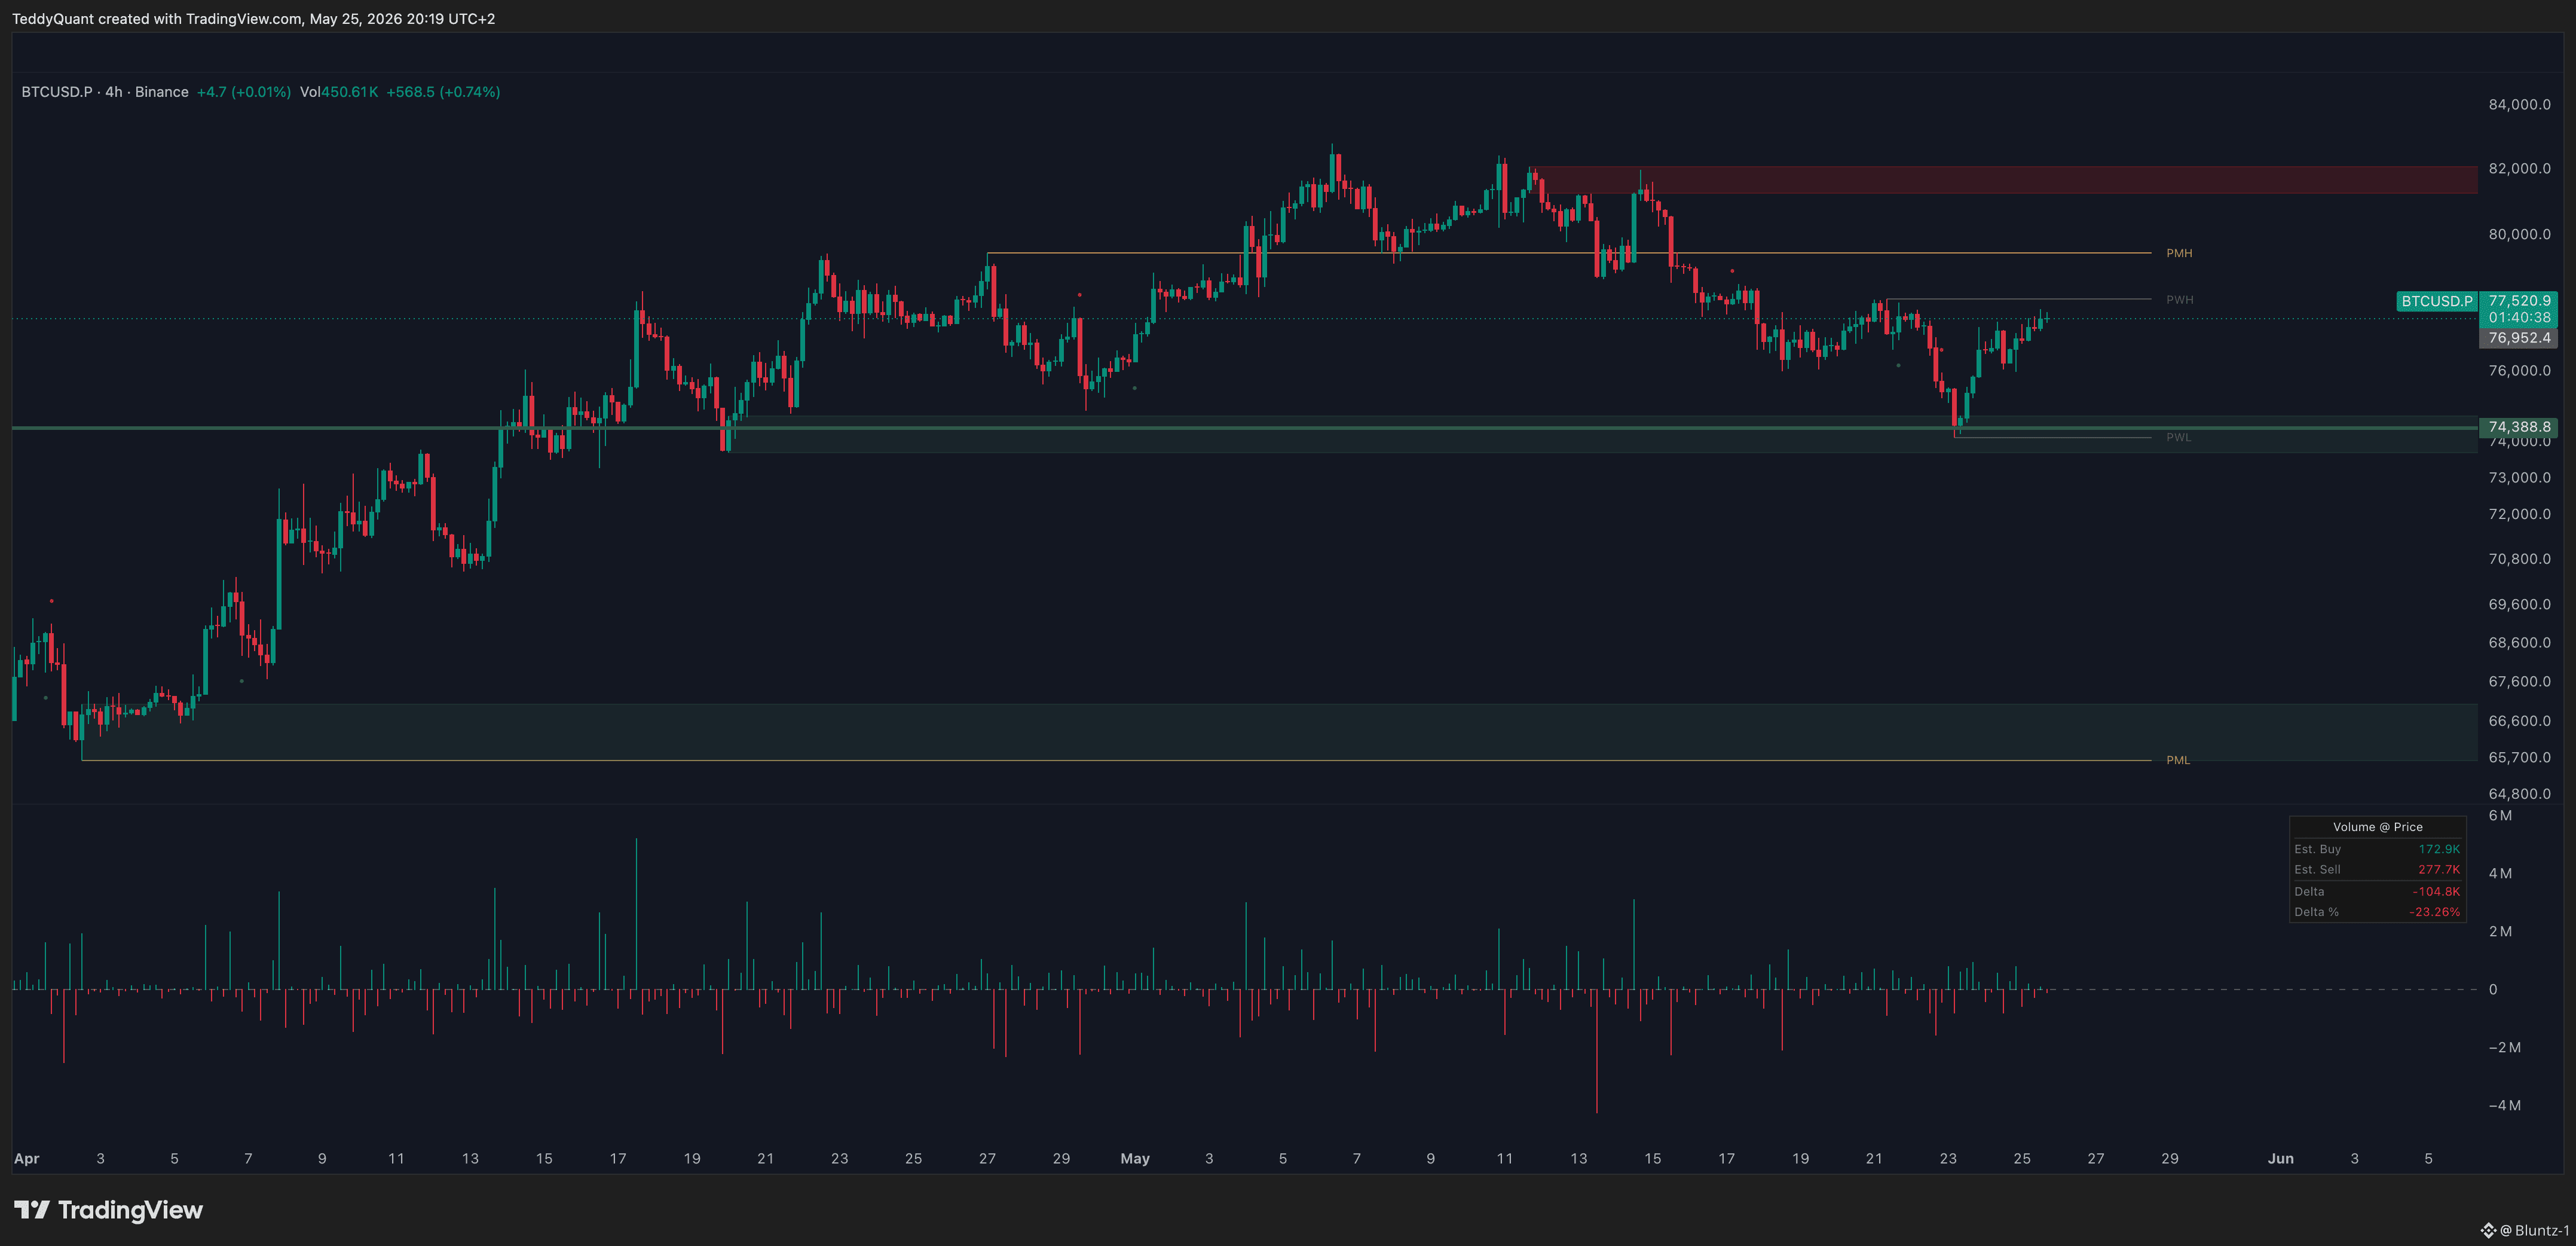The height and width of the screenshot is (1246, 2576).
Task: Click the TradingView logo icon
Action: [31, 1210]
